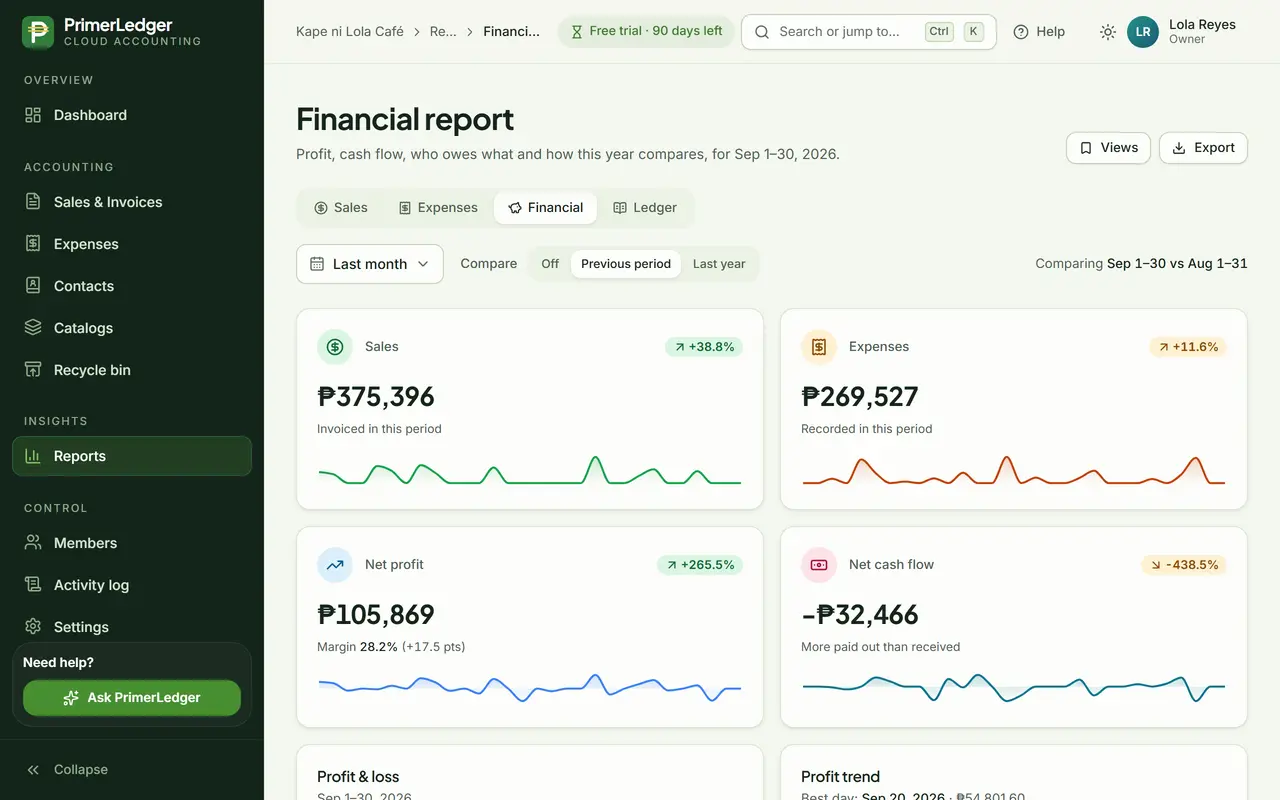Toggle the light/dark theme sun icon
Screen dimensions: 1280x800
pyautogui.click(x=1107, y=32)
